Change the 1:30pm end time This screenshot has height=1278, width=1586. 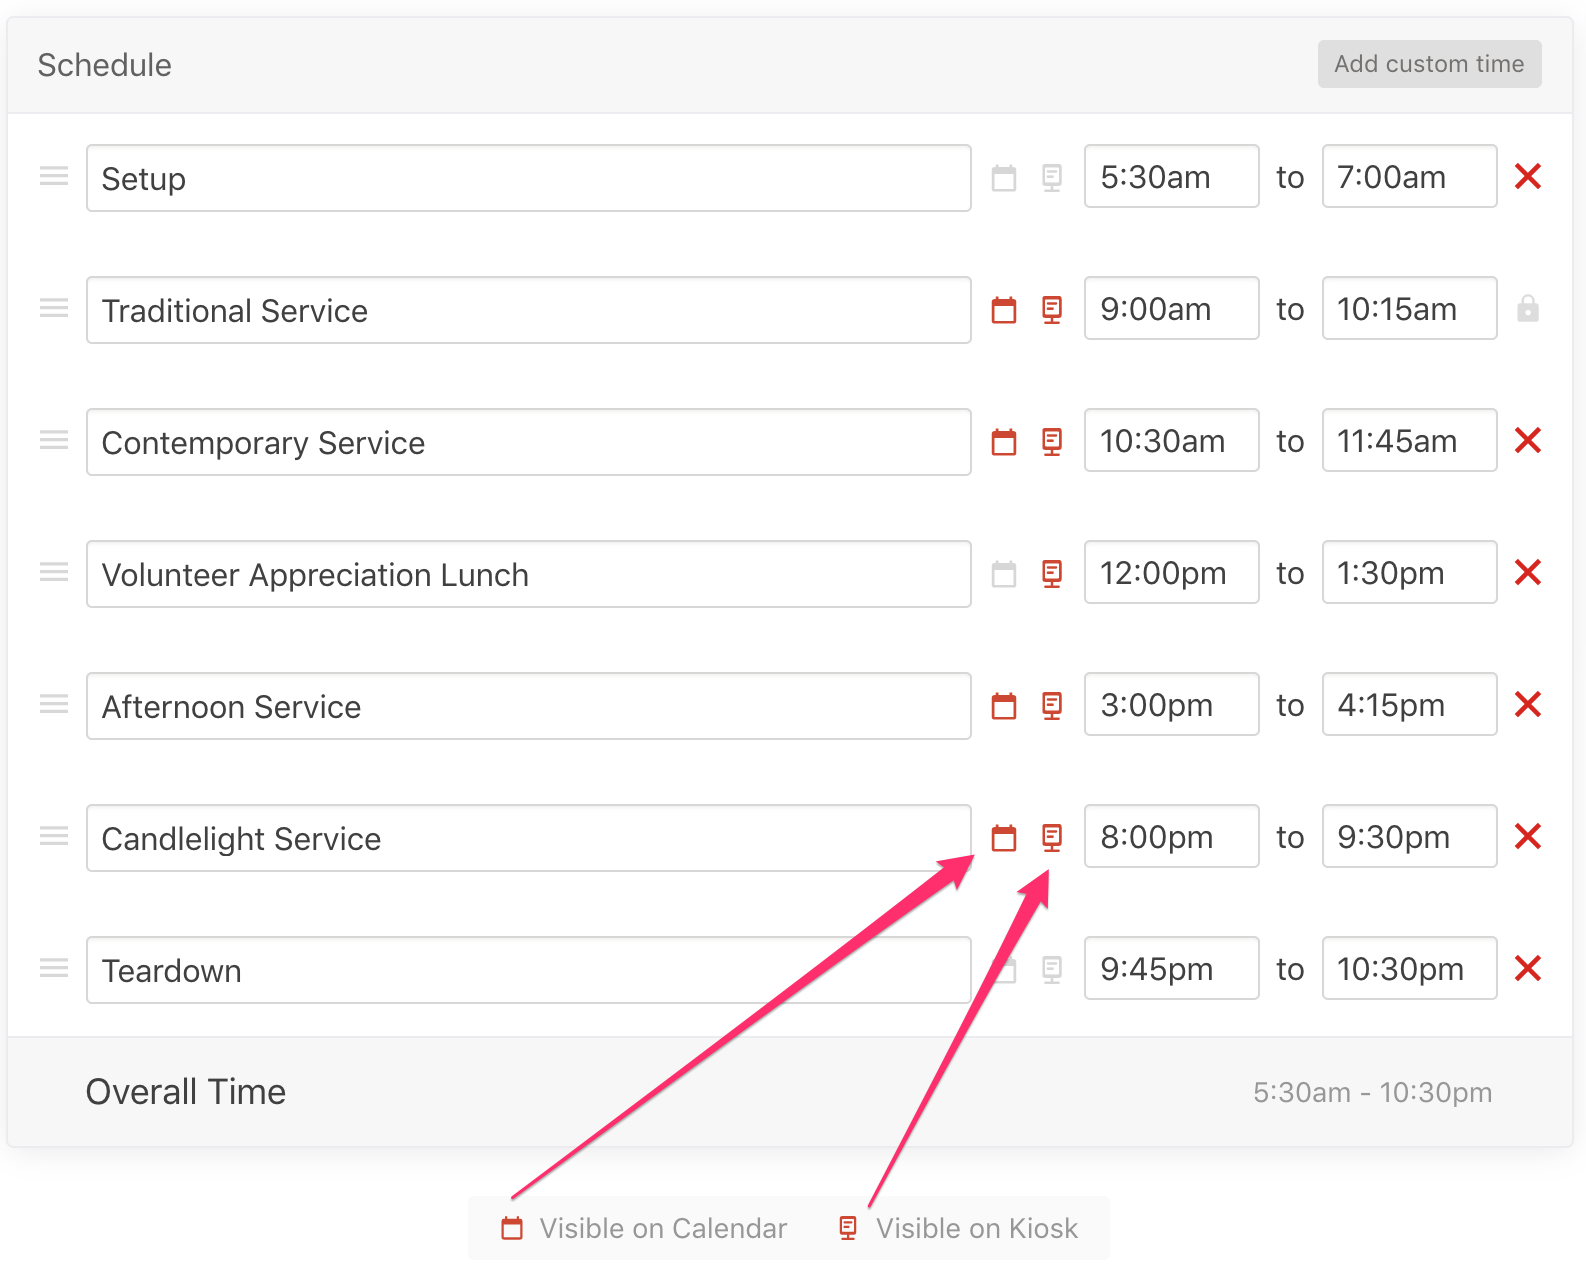[1410, 572]
